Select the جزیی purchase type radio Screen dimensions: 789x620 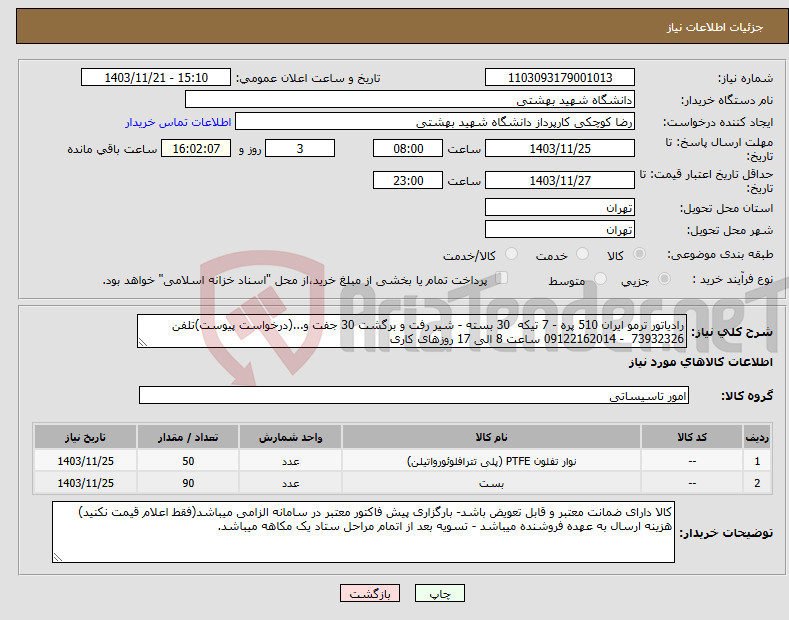tap(664, 279)
